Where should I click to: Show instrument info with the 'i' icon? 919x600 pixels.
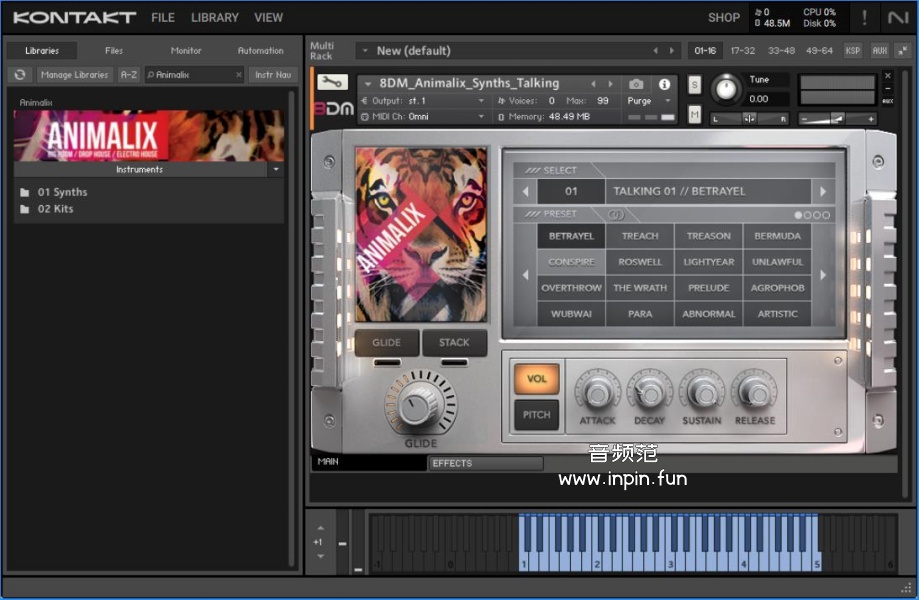click(664, 84)
